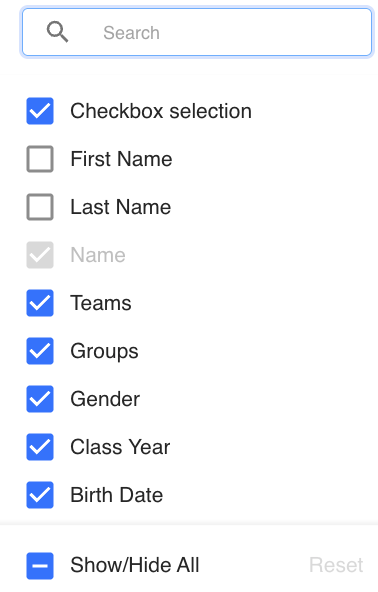
Task: Click the magnifying glass search icon
Action: [57, 32]
